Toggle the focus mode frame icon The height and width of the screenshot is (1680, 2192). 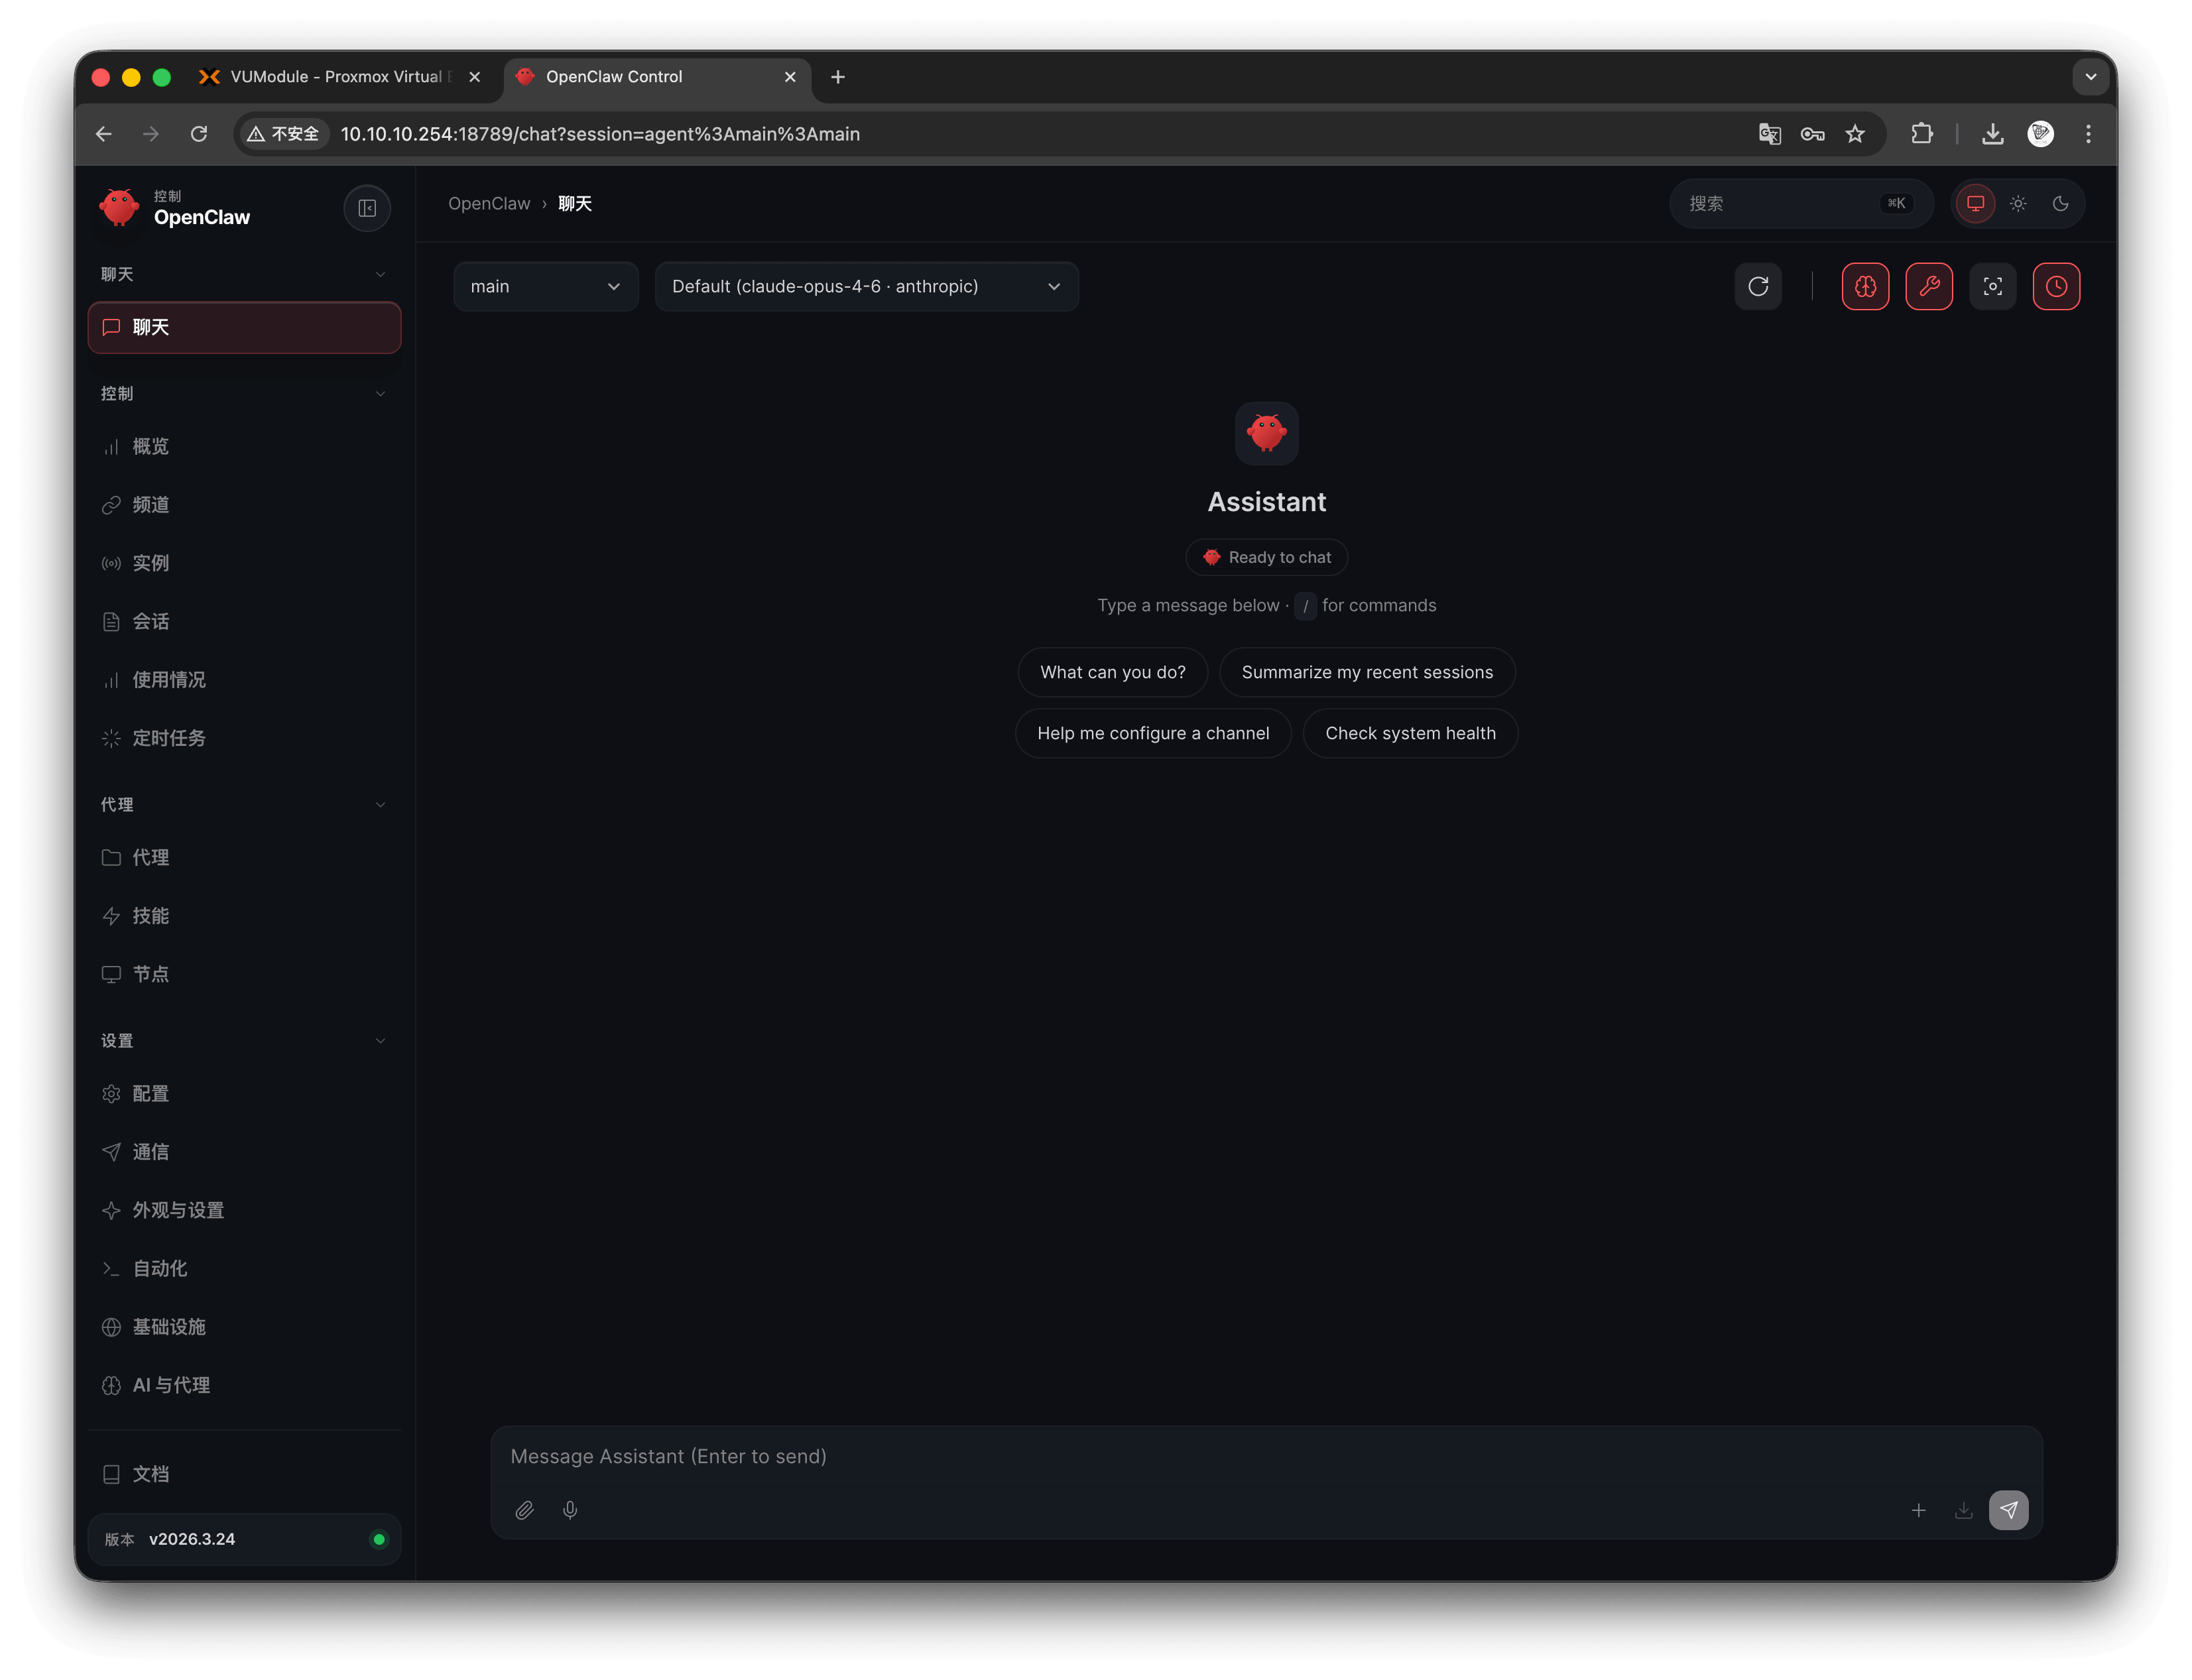click(x=1992, y=287)
